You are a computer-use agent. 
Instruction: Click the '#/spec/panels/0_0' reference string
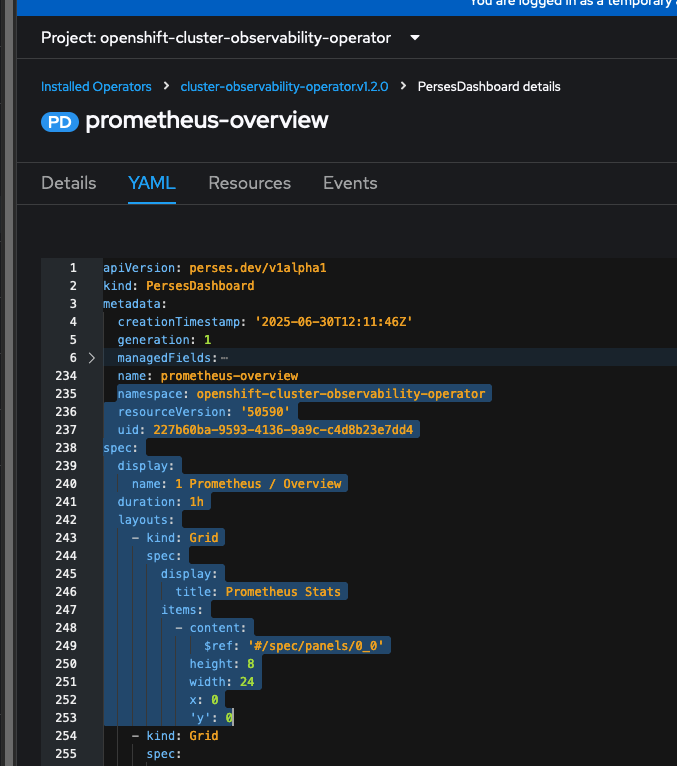pos(310,646)
